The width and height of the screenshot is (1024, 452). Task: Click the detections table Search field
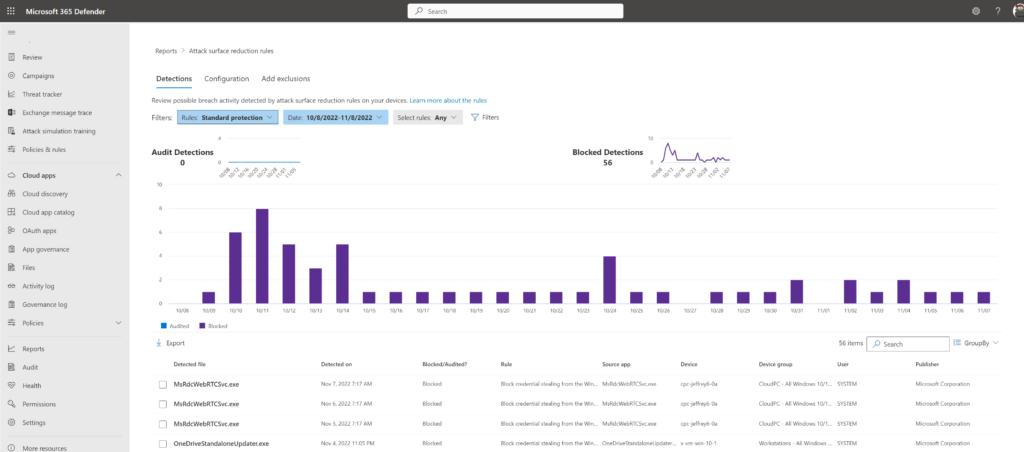coord(908,344)
